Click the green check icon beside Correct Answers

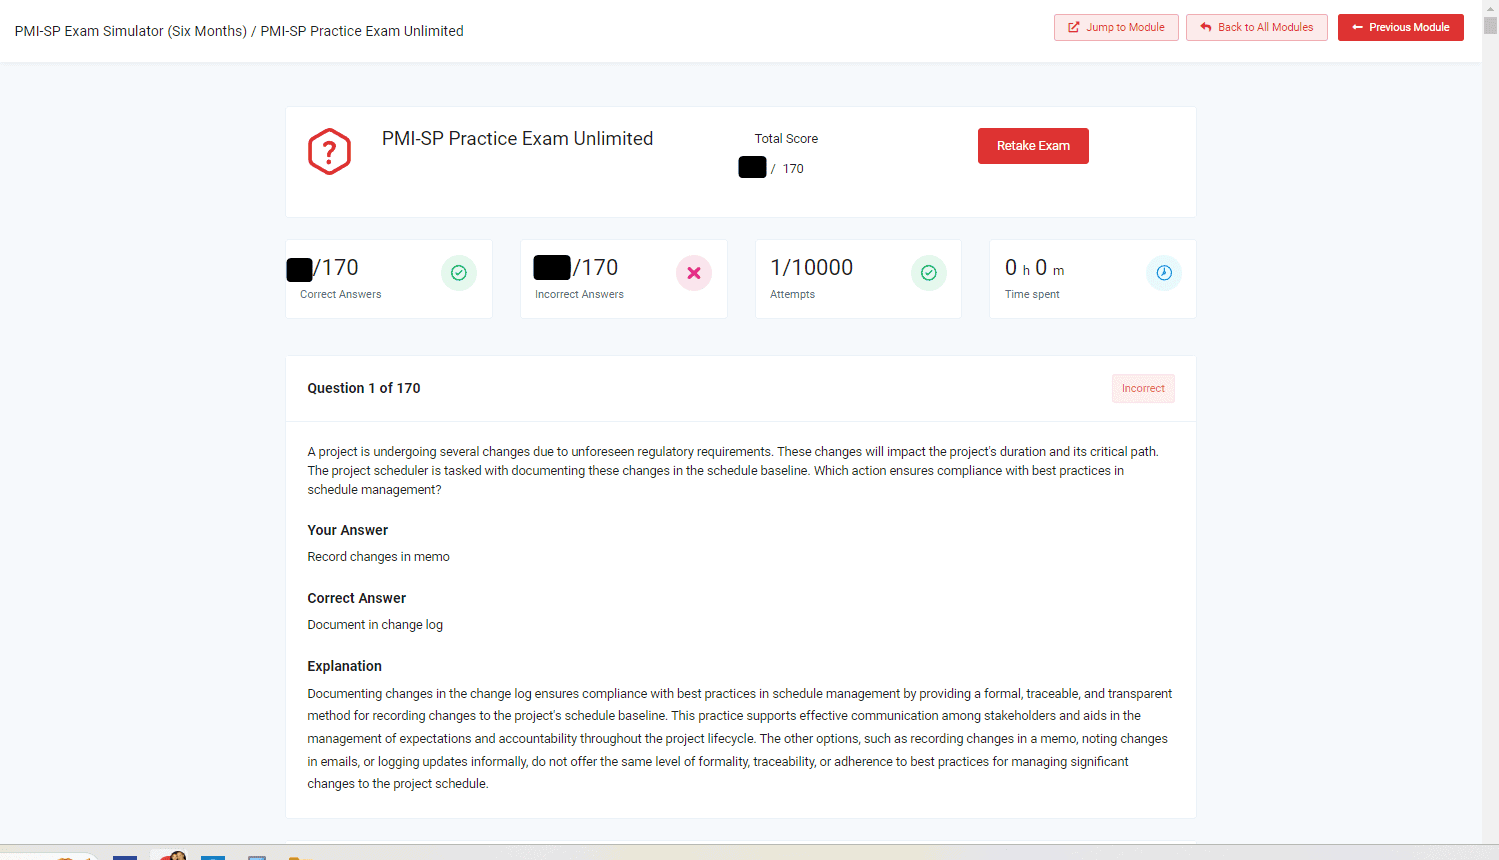coord(459,273)
